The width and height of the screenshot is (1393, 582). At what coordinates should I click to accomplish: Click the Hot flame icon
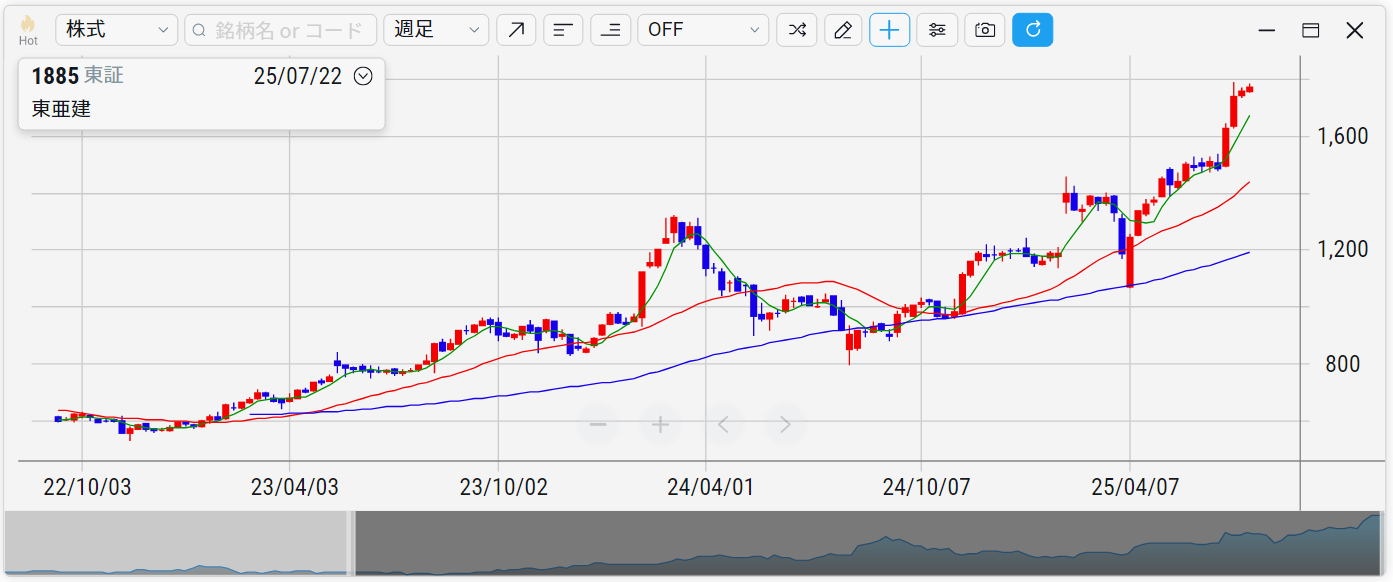[x=28, y=29]
